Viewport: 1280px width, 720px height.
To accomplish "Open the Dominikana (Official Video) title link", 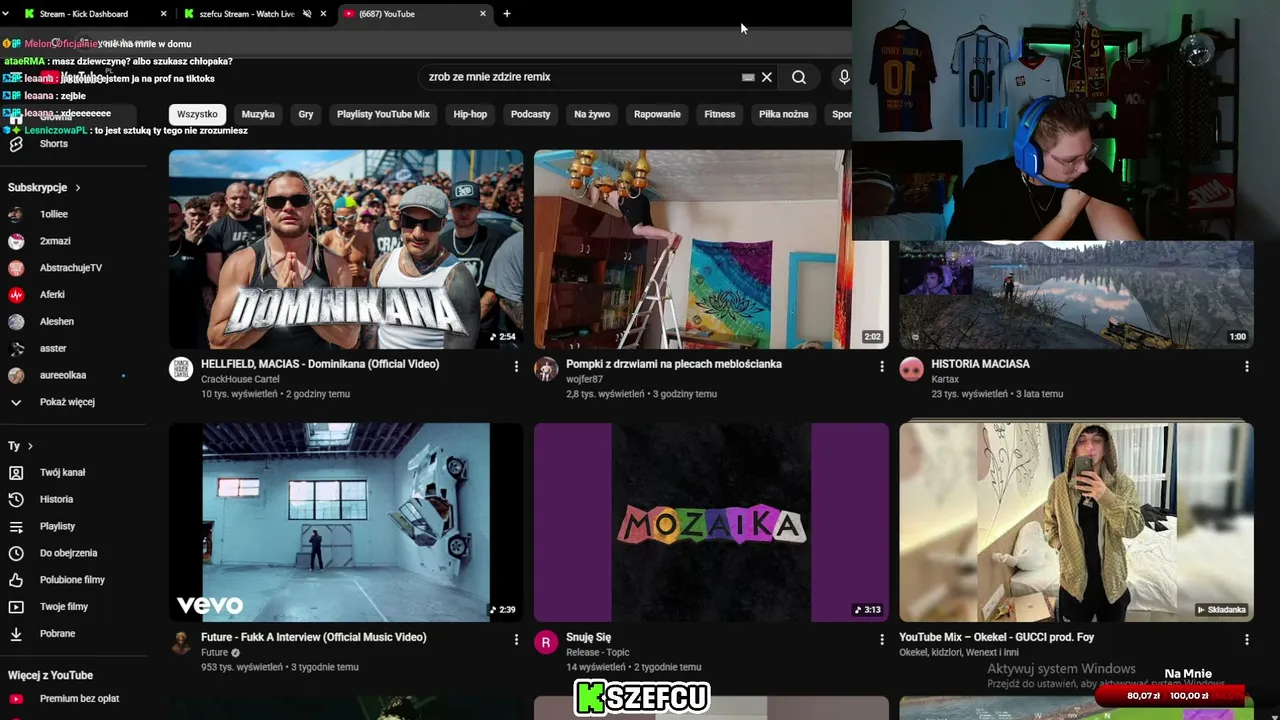I will (x=320, y=364).
